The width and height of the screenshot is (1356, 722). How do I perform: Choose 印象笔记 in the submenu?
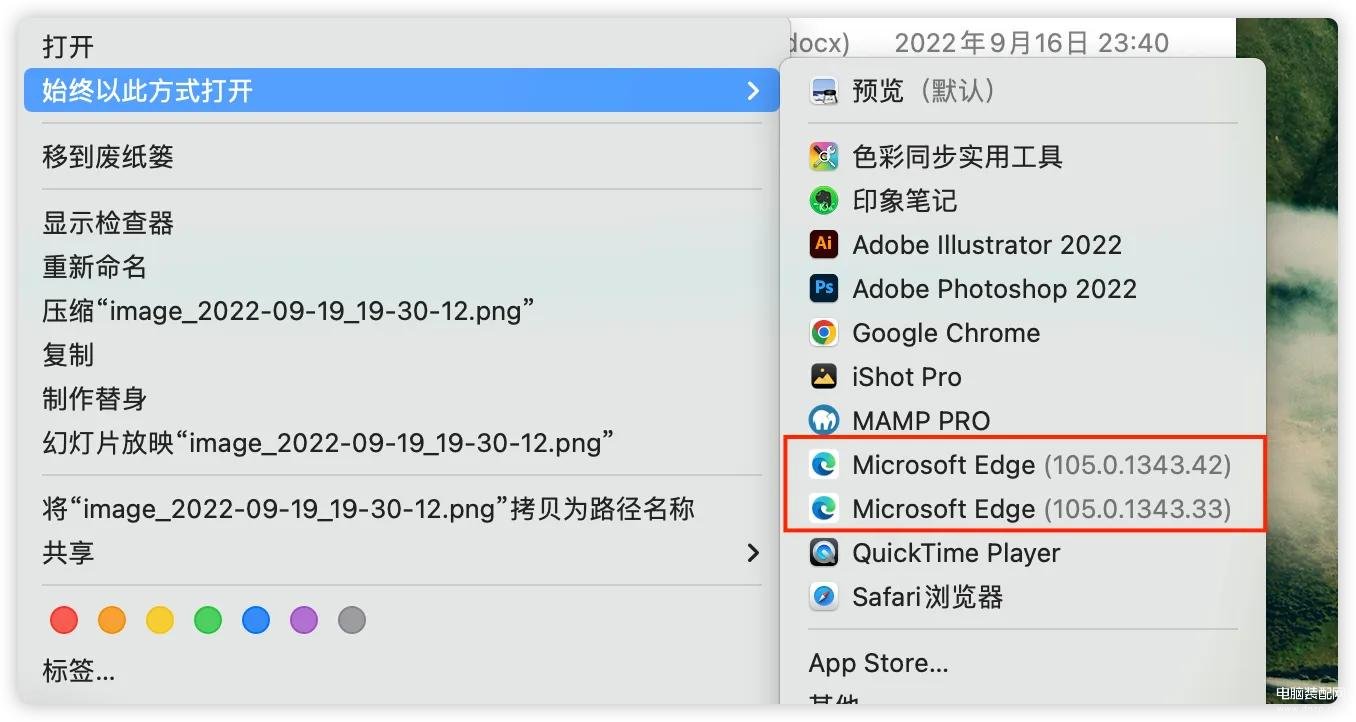[1023, 201]
